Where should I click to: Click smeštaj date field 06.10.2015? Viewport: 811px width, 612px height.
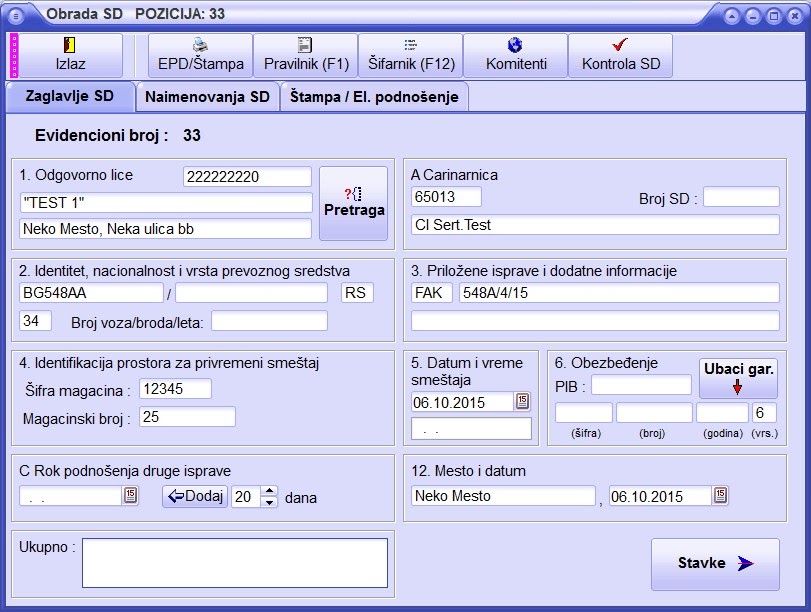(x=462, y=402)
